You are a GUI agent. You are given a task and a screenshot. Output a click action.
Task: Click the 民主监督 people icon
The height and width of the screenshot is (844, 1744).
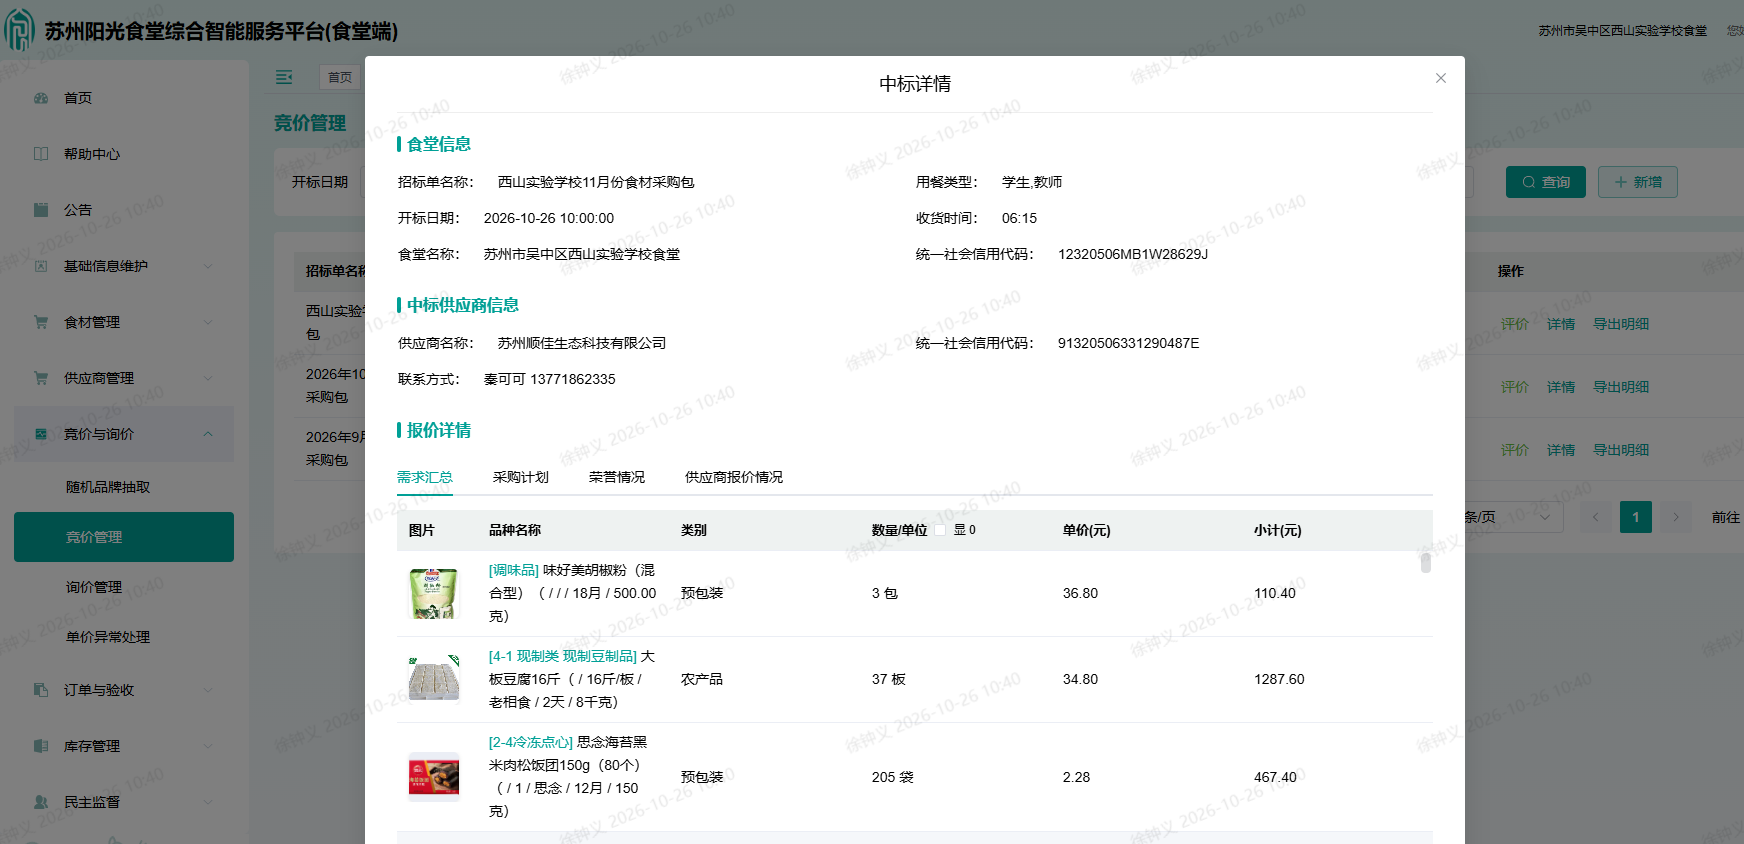point(41,802)
